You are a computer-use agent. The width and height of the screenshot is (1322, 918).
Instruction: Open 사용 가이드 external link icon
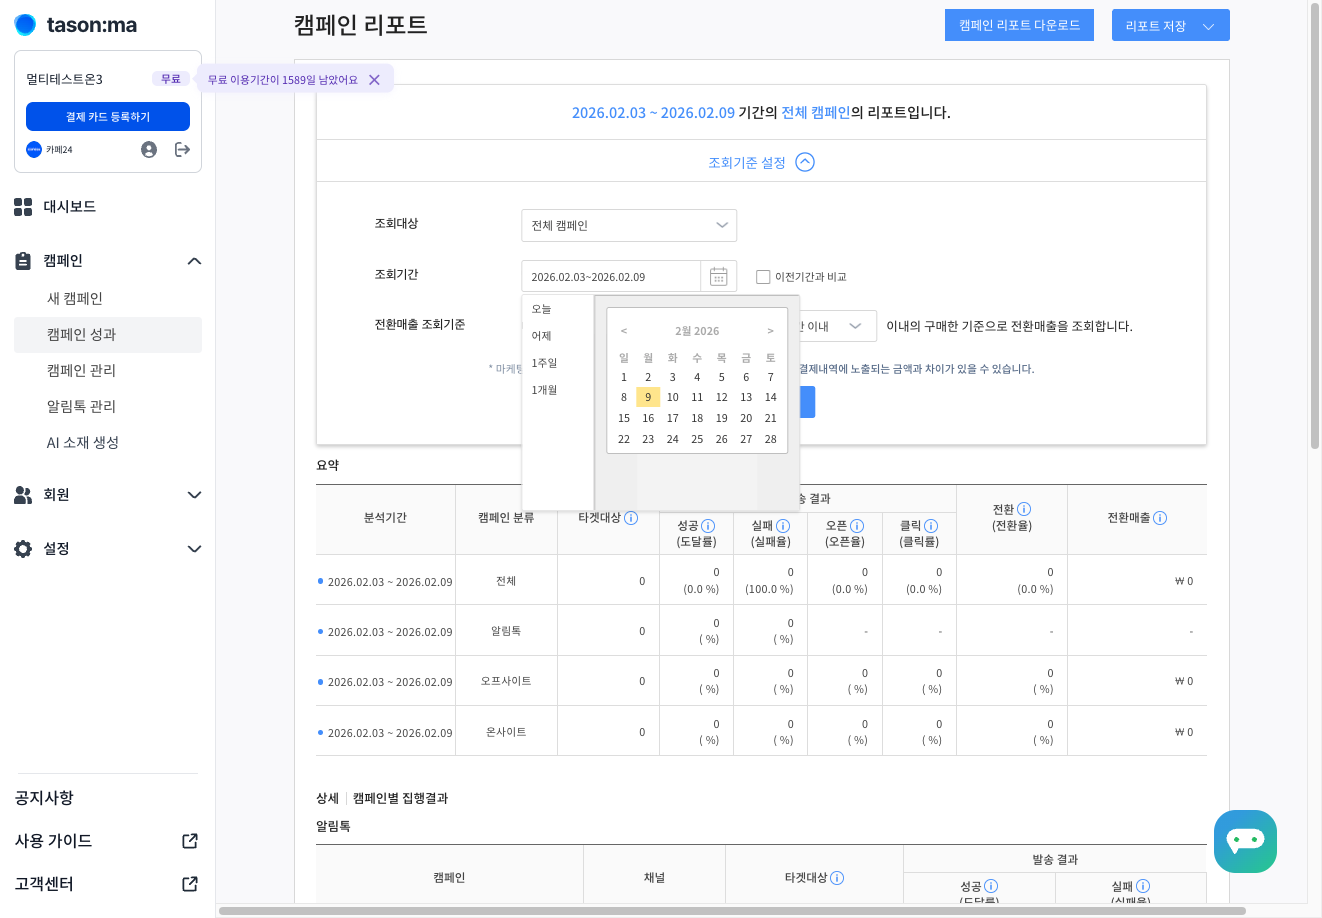[x=190, y=841]
